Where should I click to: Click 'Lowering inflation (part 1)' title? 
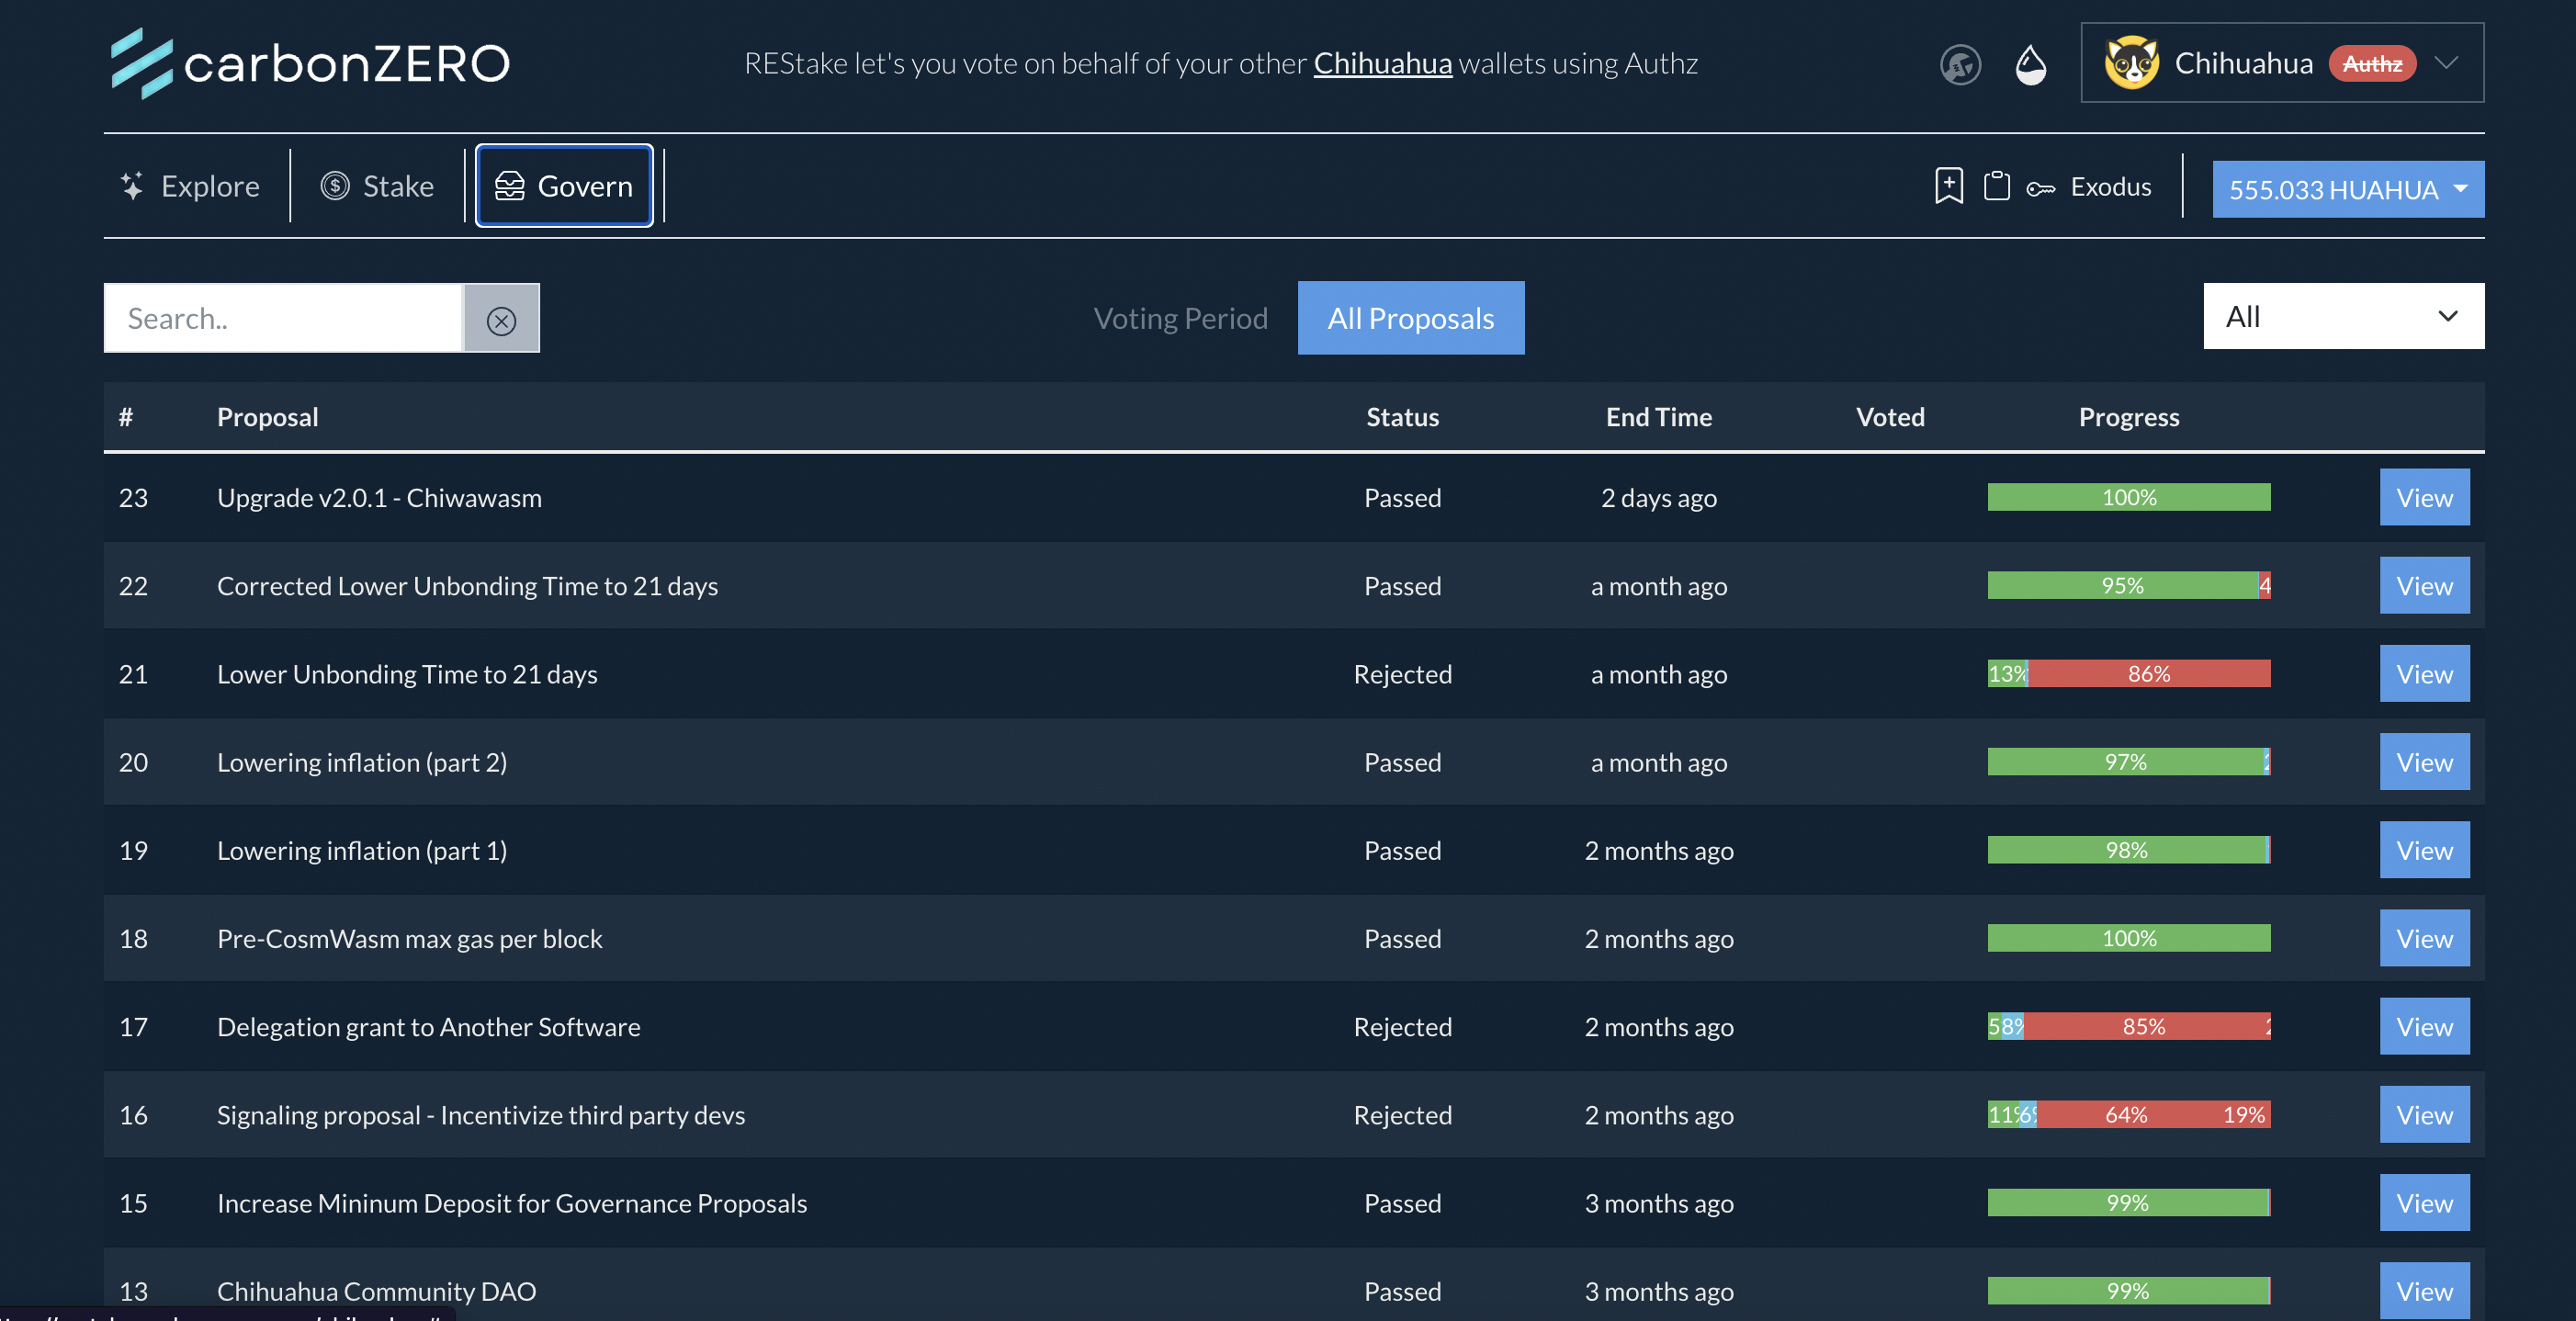362,850
